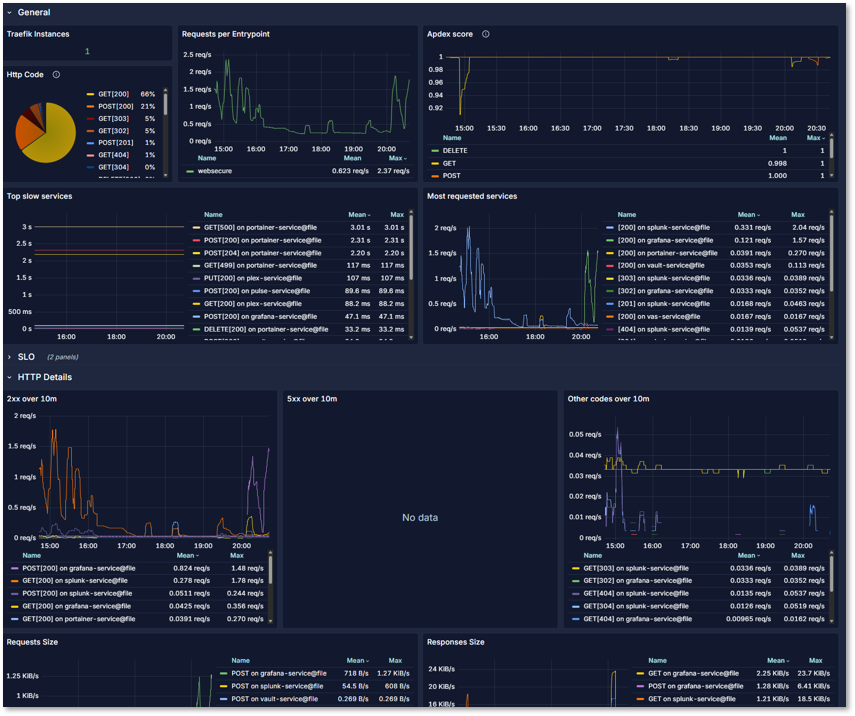Image resolution: width=855 pixels, height=716 pixels.
Task: Toggle the websecure series in Requests per Entrypoint
Action: pyautogui.click(x=213, y=170)
